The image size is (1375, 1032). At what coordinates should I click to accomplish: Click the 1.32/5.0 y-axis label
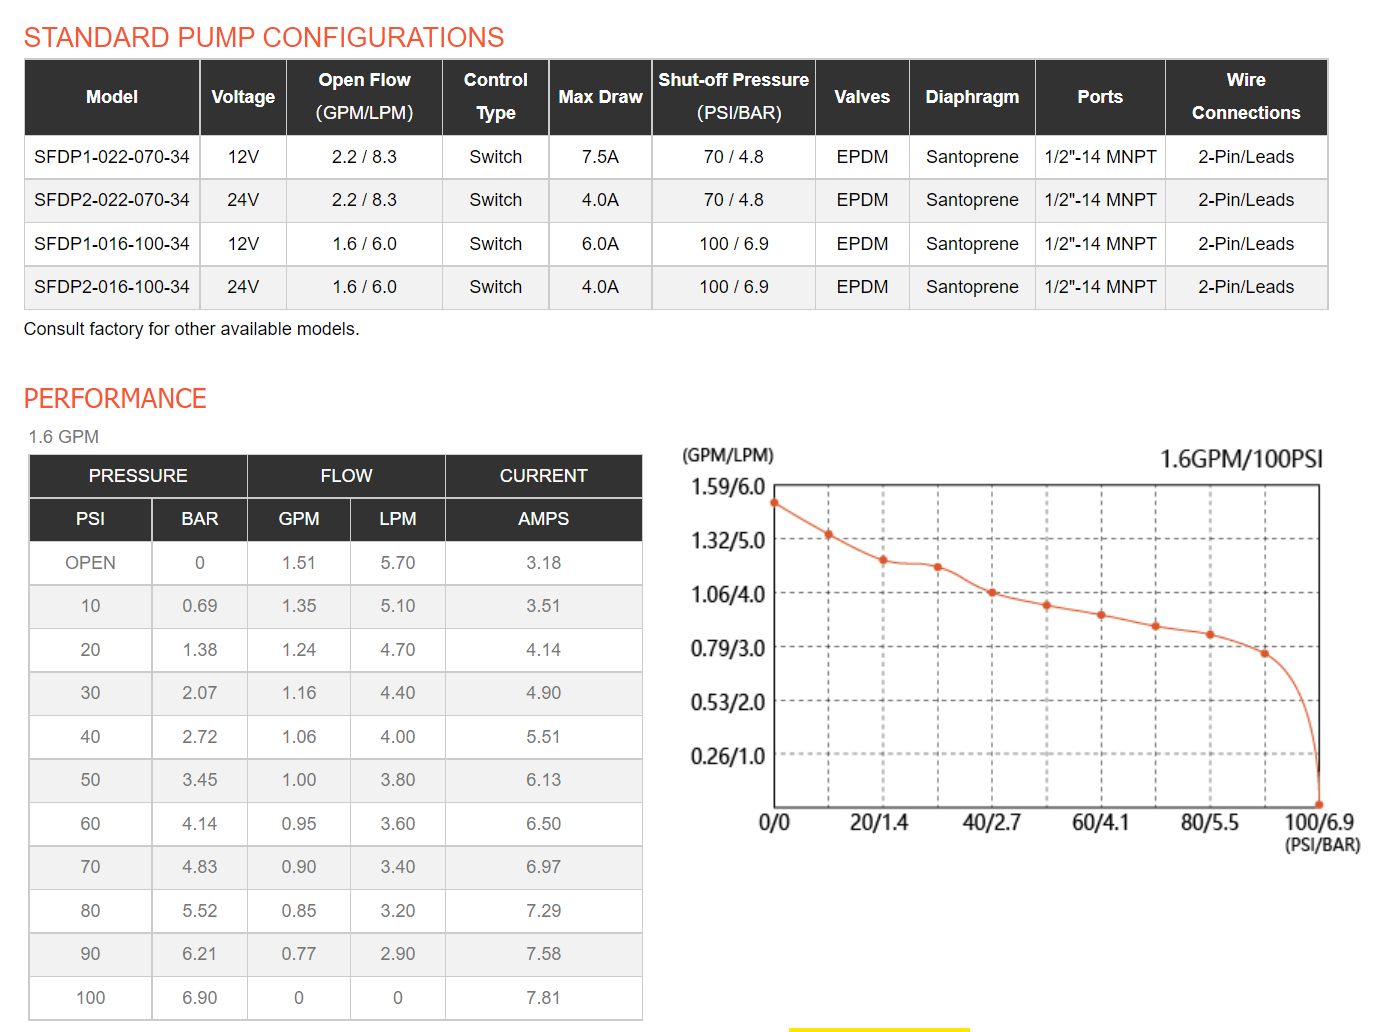728,541
